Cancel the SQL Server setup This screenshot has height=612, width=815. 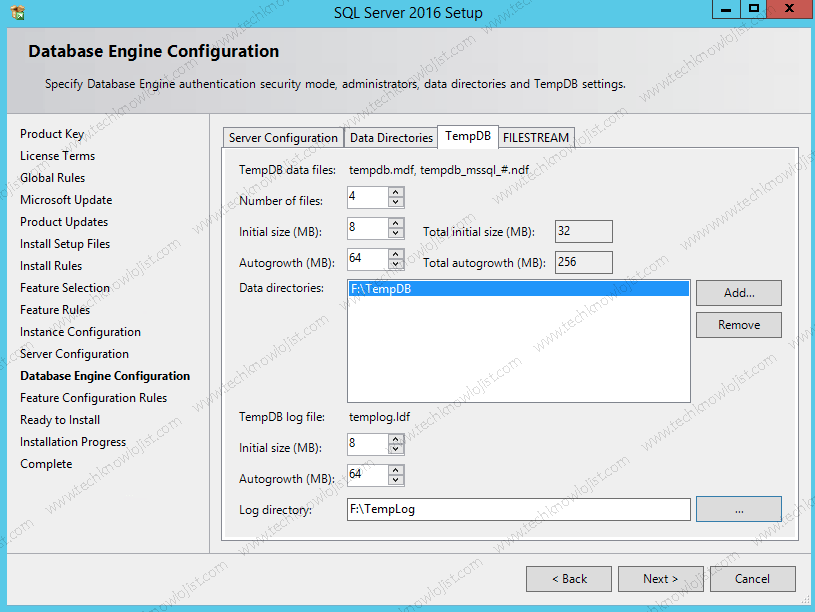click(x=753, y=579)
